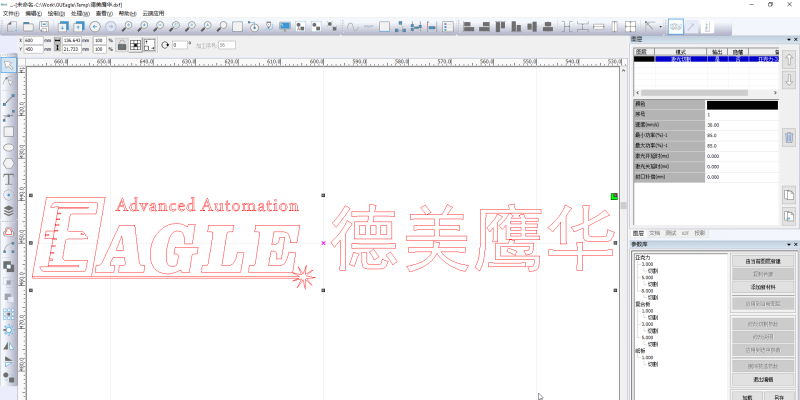This screenshot has height=400, width=800.
Task: Select the Polygon drawing tool
Action: (x=9, y=163)
